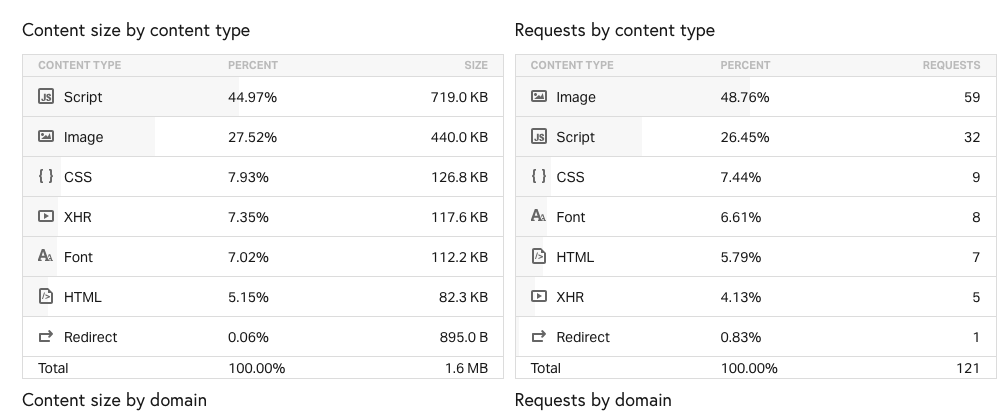Click PERCENT header in content size table

pos(253,65)
